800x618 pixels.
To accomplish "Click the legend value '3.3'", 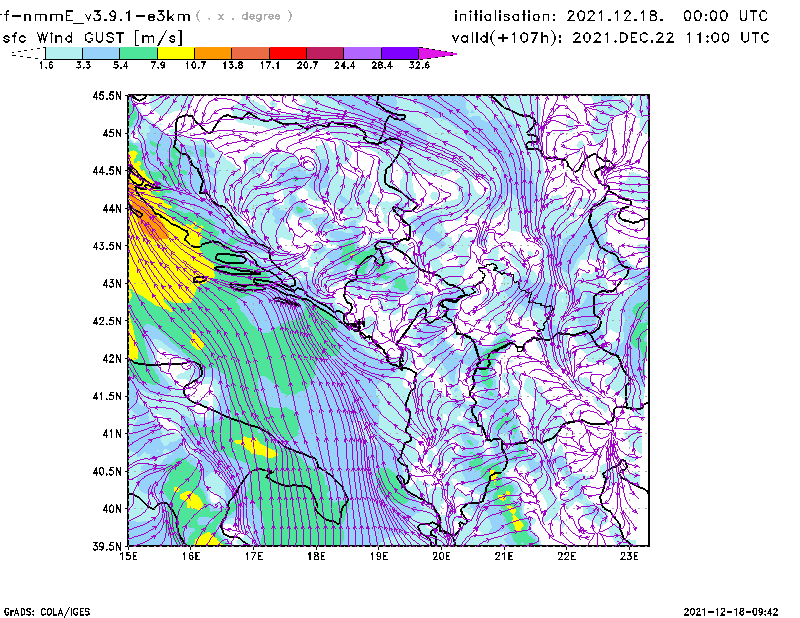I will [83, 65].
